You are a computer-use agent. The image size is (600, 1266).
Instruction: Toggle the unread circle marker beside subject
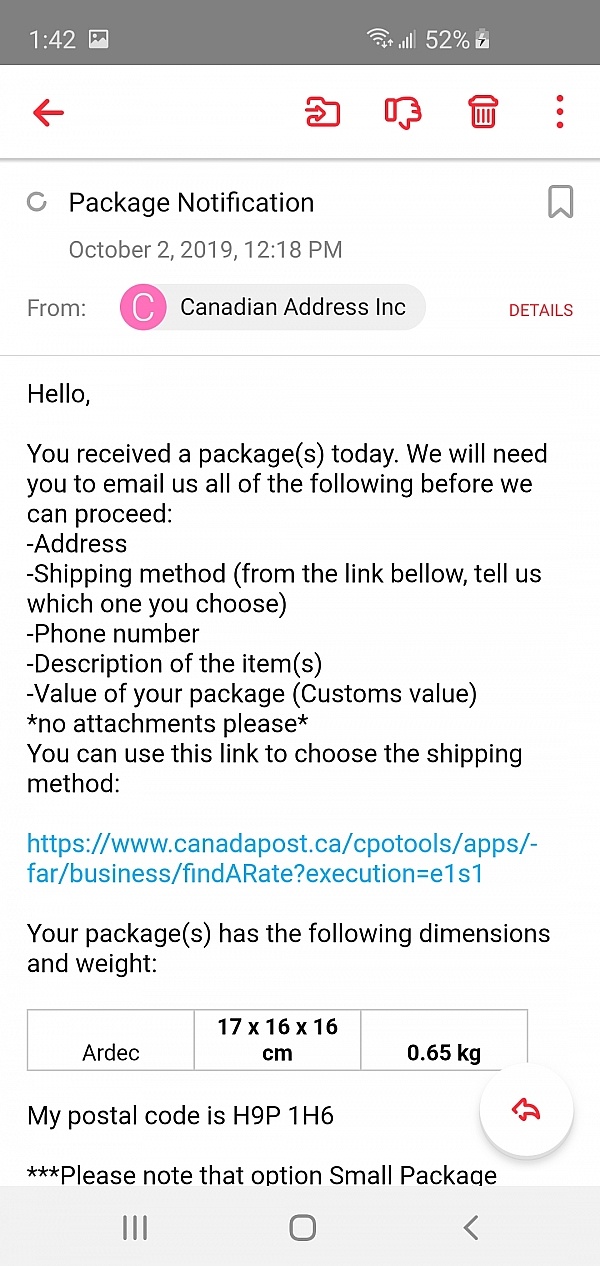pyautogui.click(x=37, y=203)
